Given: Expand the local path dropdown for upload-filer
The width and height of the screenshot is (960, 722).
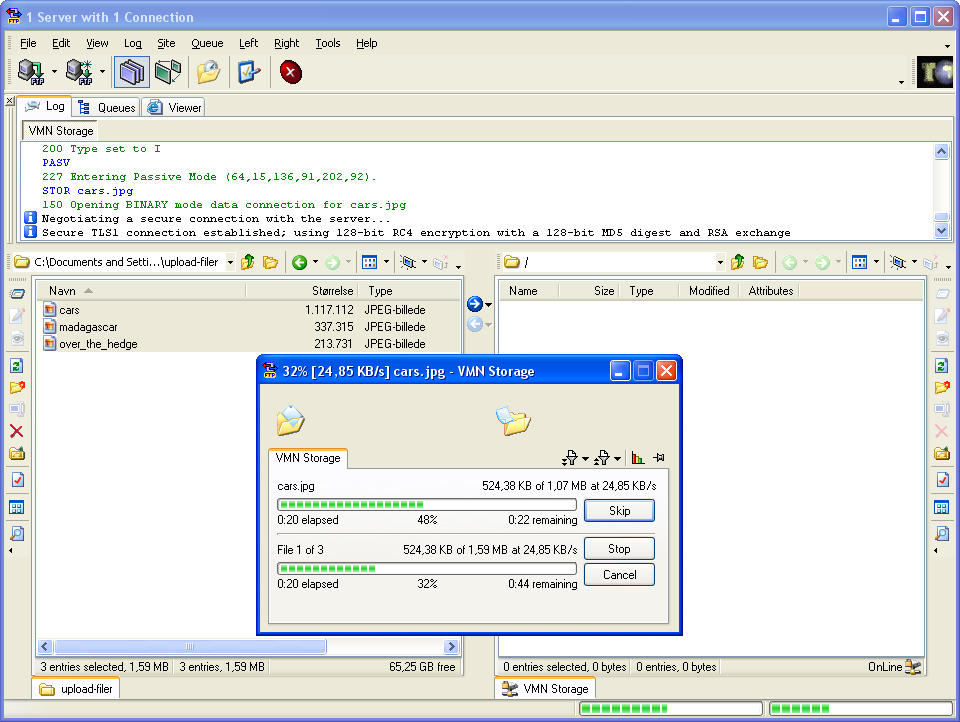Looking at the screenshot, I should tap(230, 263).
